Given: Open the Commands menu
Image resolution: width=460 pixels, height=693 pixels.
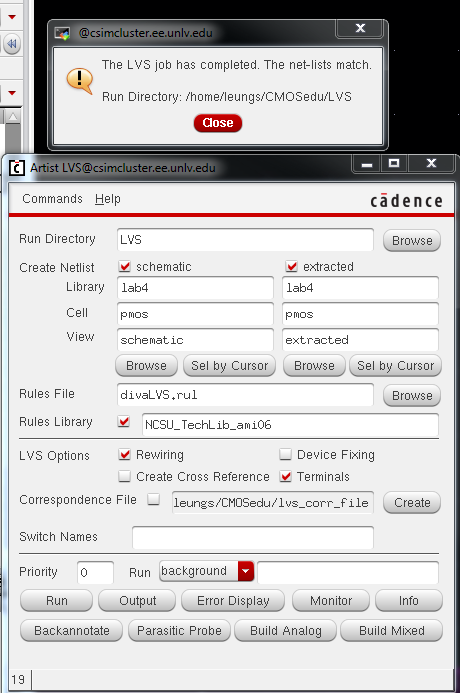Looking at the screenshot, I should pos(52,199).
